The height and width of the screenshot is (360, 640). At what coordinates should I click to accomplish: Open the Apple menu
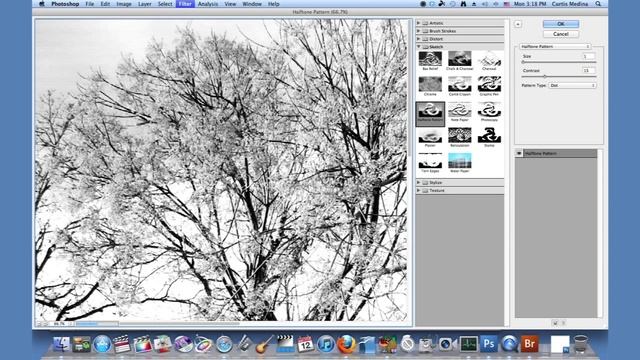click(42, 4)
